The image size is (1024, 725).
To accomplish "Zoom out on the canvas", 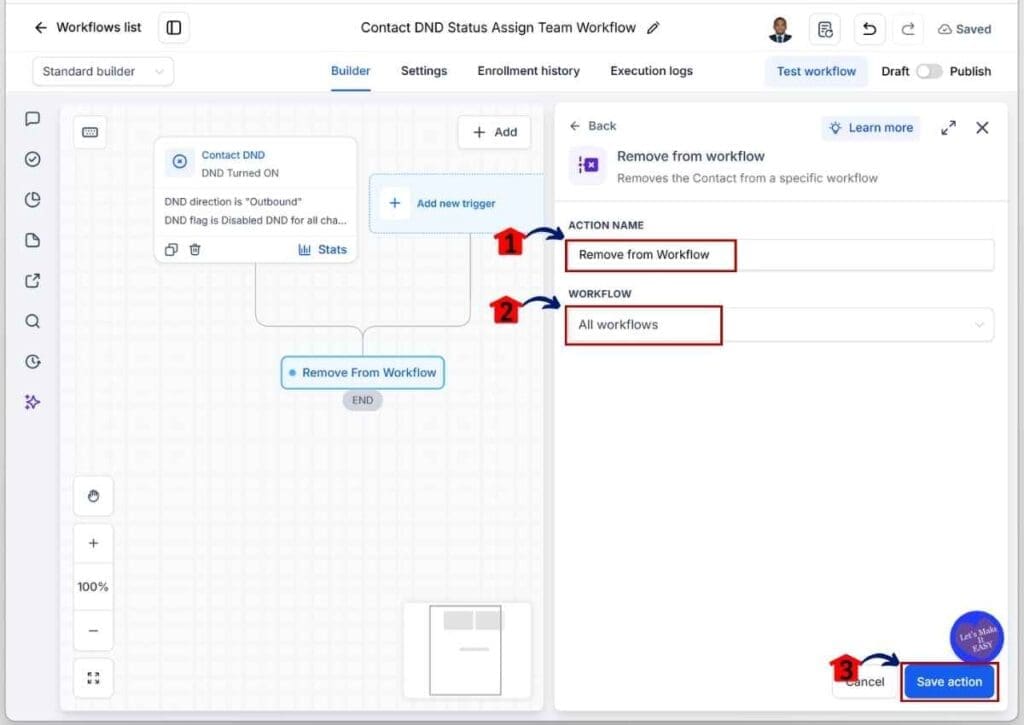I will click(x=93, y=631).
